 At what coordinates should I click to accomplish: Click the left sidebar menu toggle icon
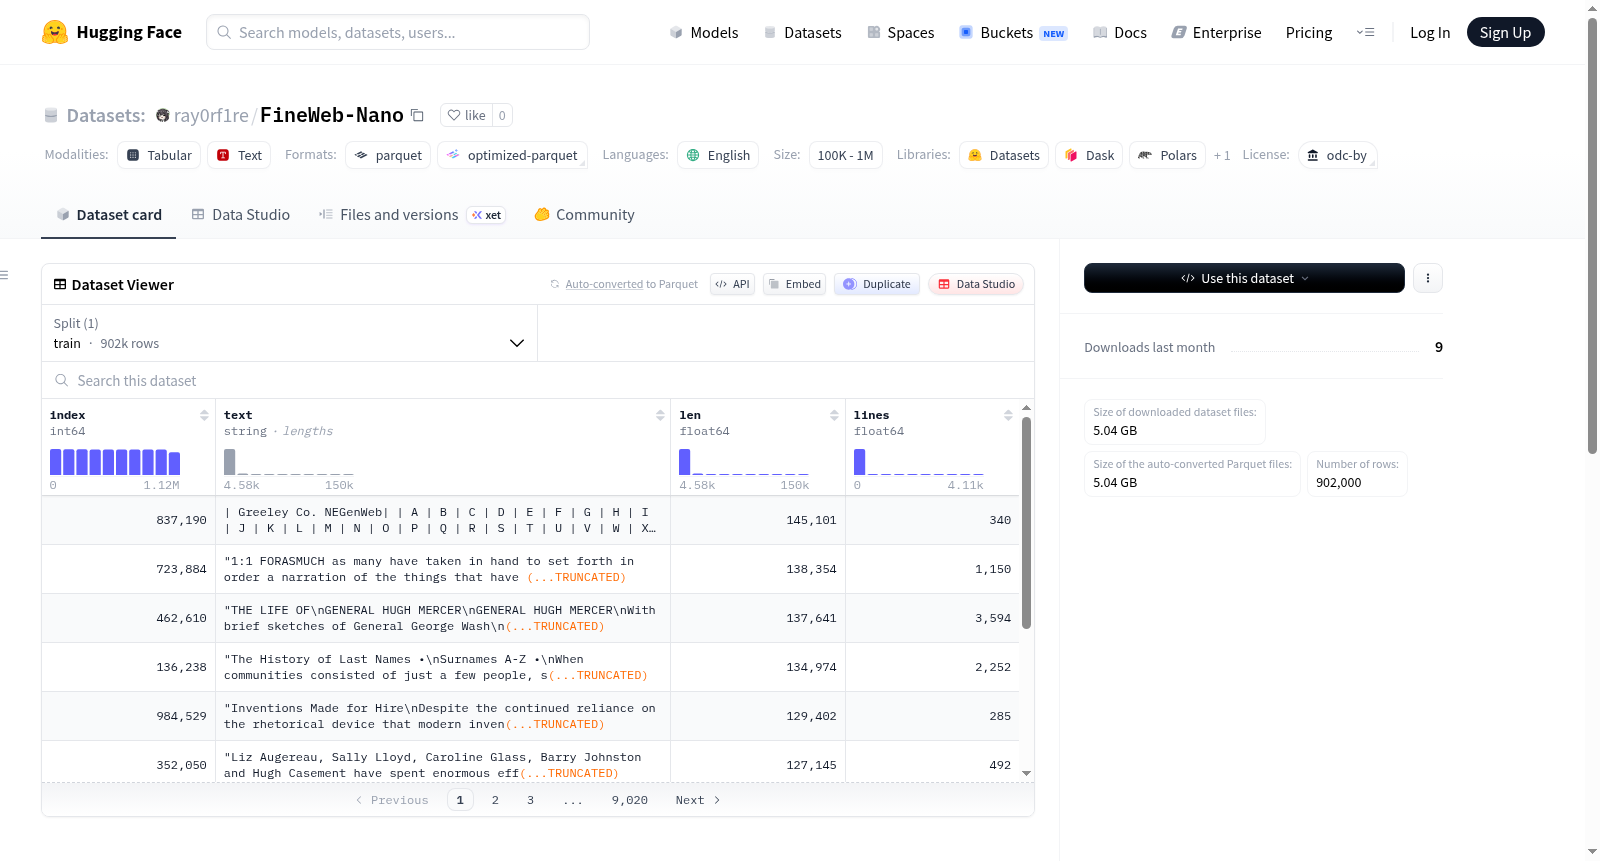(x=4, y=275)
